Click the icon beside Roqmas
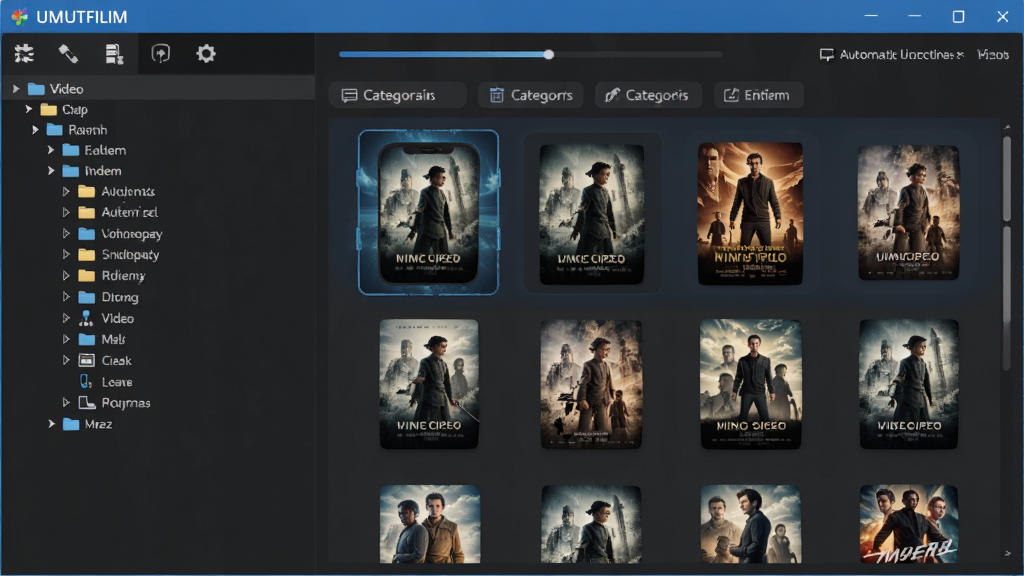Screen dimensions: 1024x576 86,402
